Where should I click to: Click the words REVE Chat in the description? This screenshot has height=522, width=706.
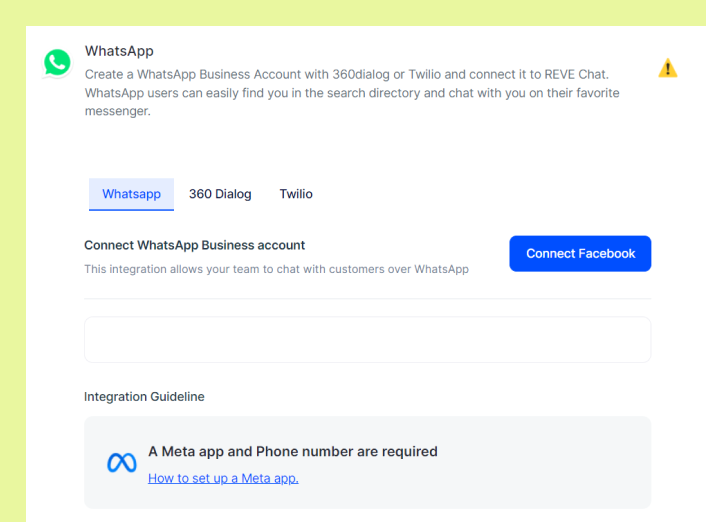[x=576, y=74]
